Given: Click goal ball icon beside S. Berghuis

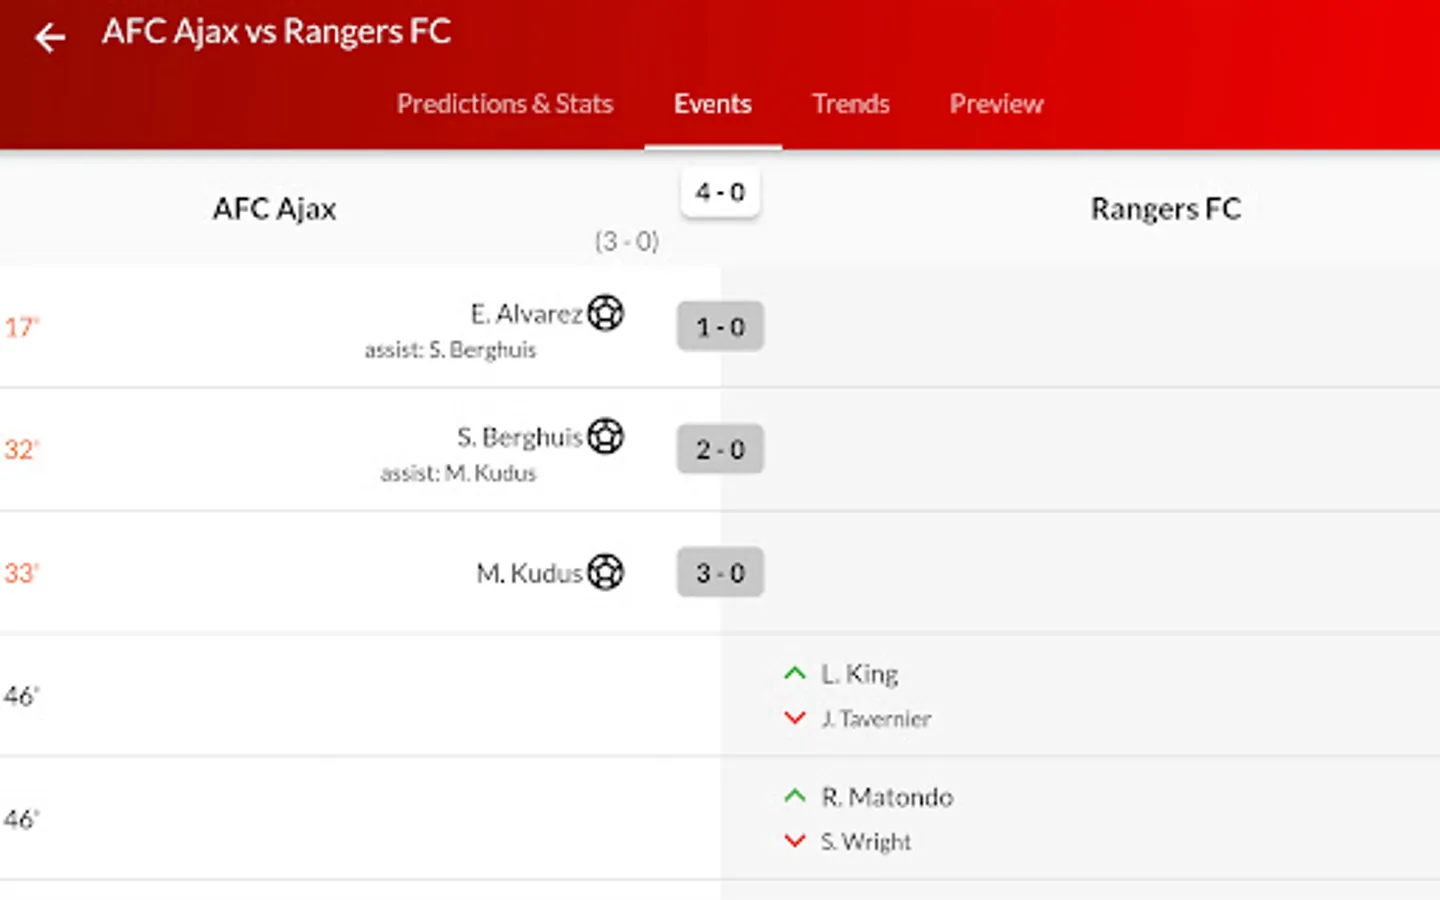Looking at the screenshot, I should (x=605, y=436).
